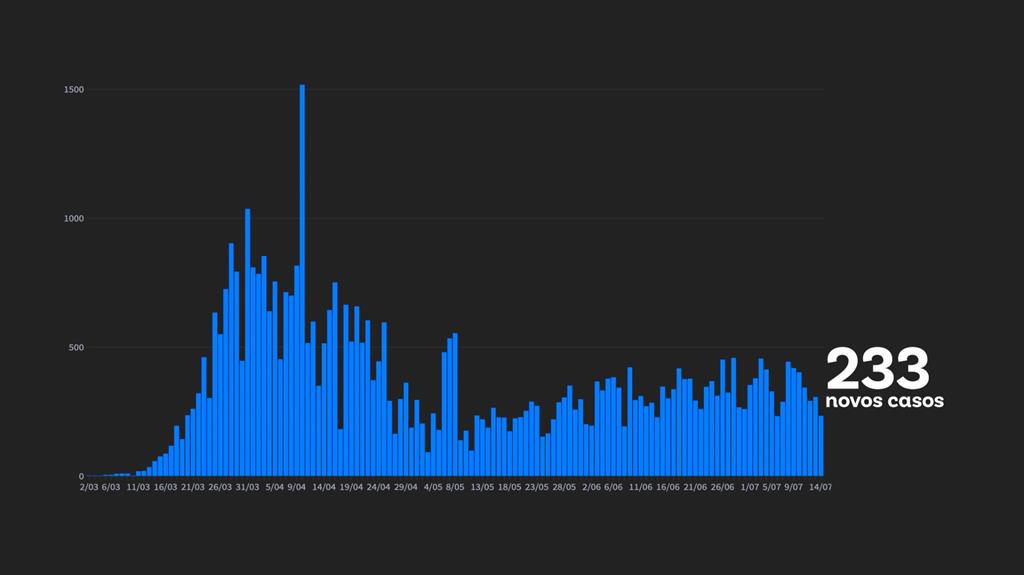Select the 19/04 x-axis date

(351, 488)
